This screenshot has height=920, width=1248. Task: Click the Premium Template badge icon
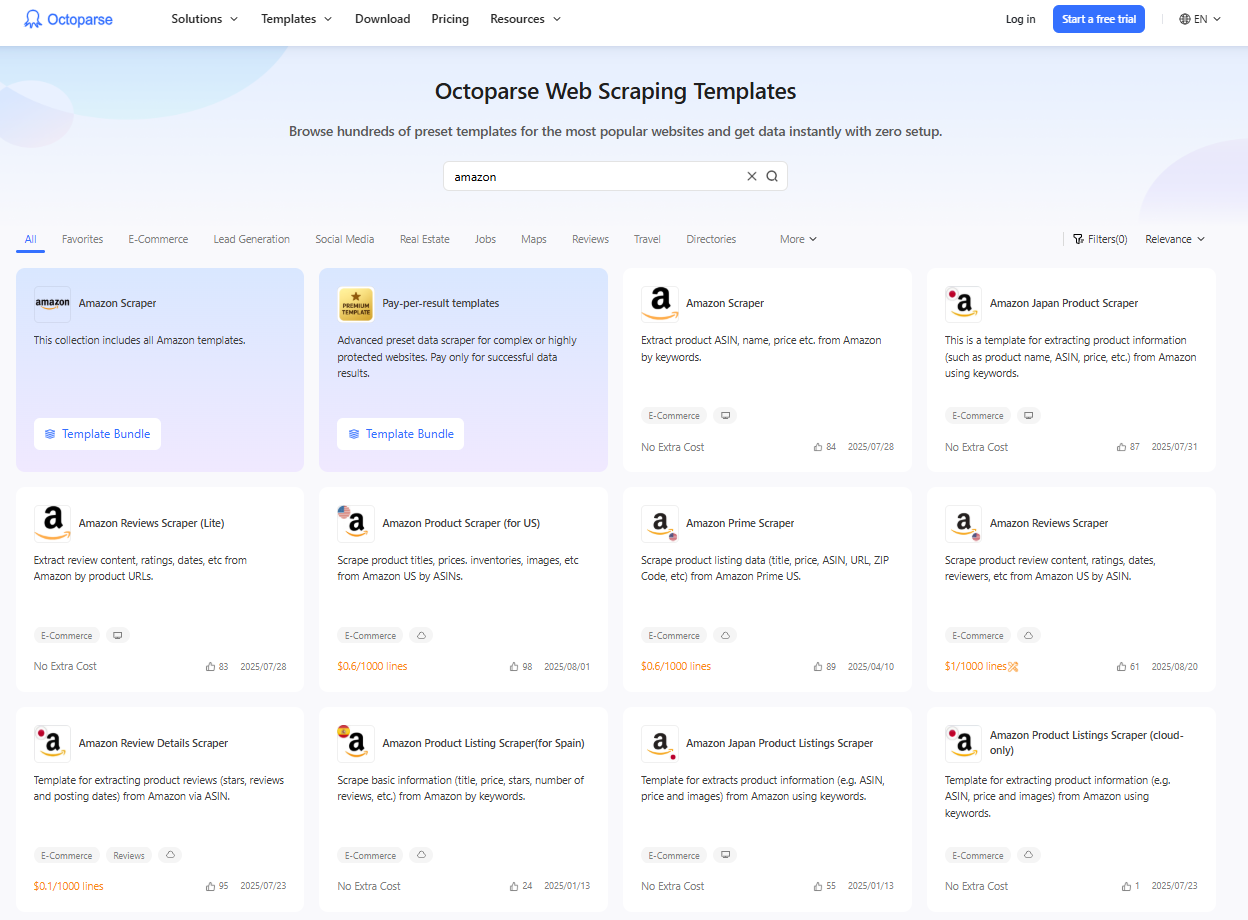[356, 303]
